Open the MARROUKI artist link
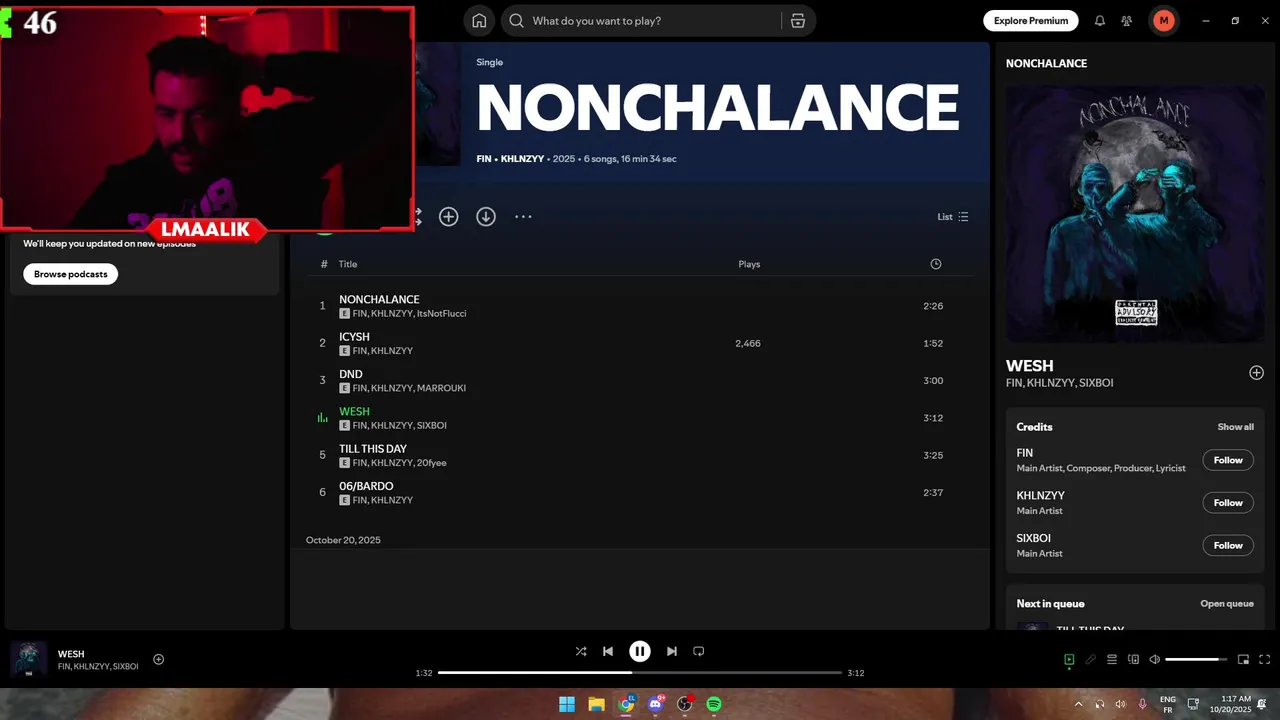Image resolution: width=1280 pixels, height=720 pixels. tap(442, 388)
